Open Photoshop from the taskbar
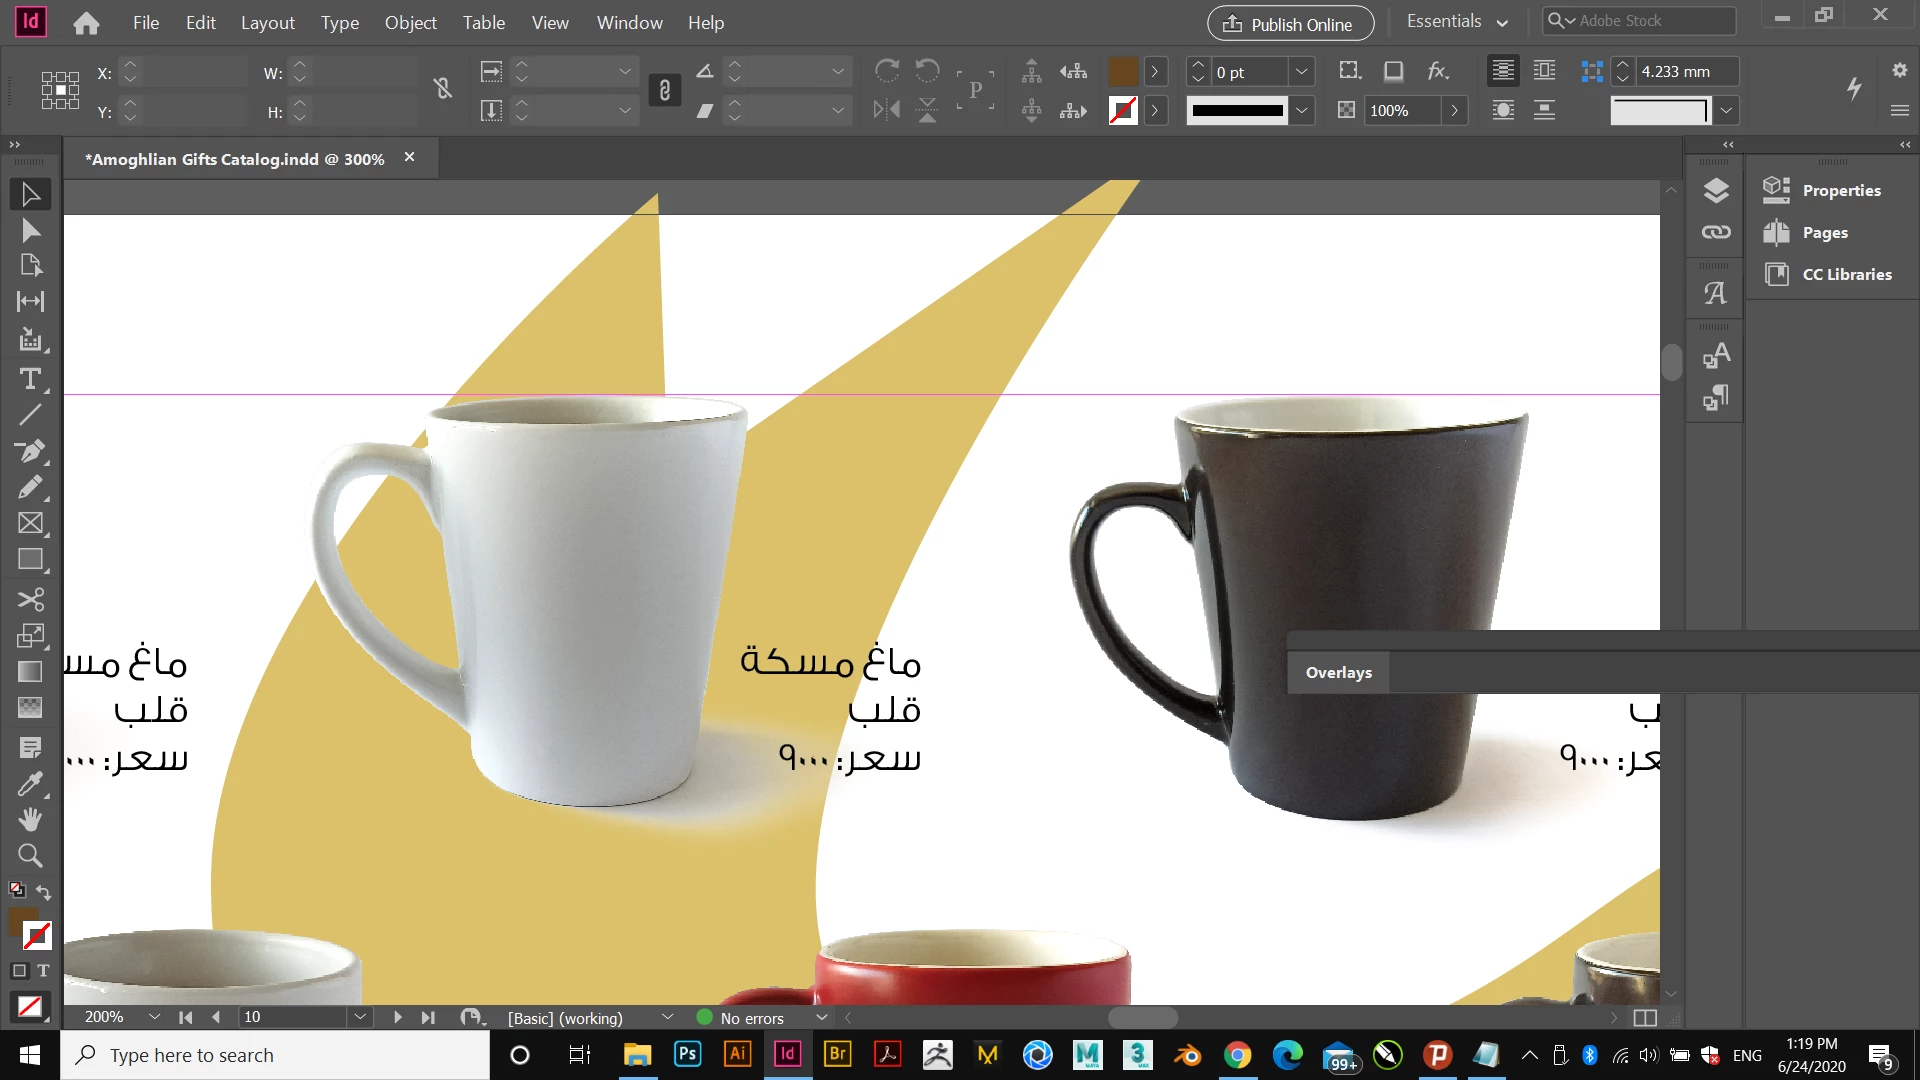The image size is (1920, 1080). click(687, 1055)
